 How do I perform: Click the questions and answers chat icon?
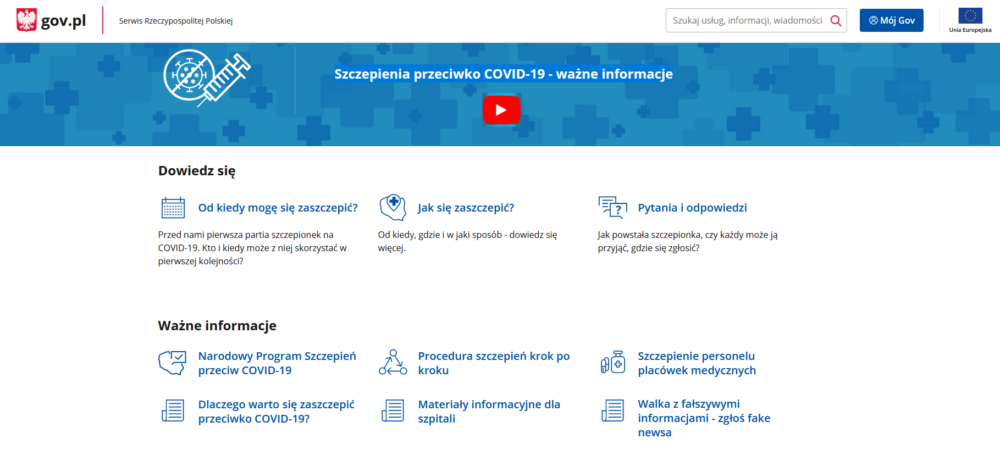click(x=611, y=207)
